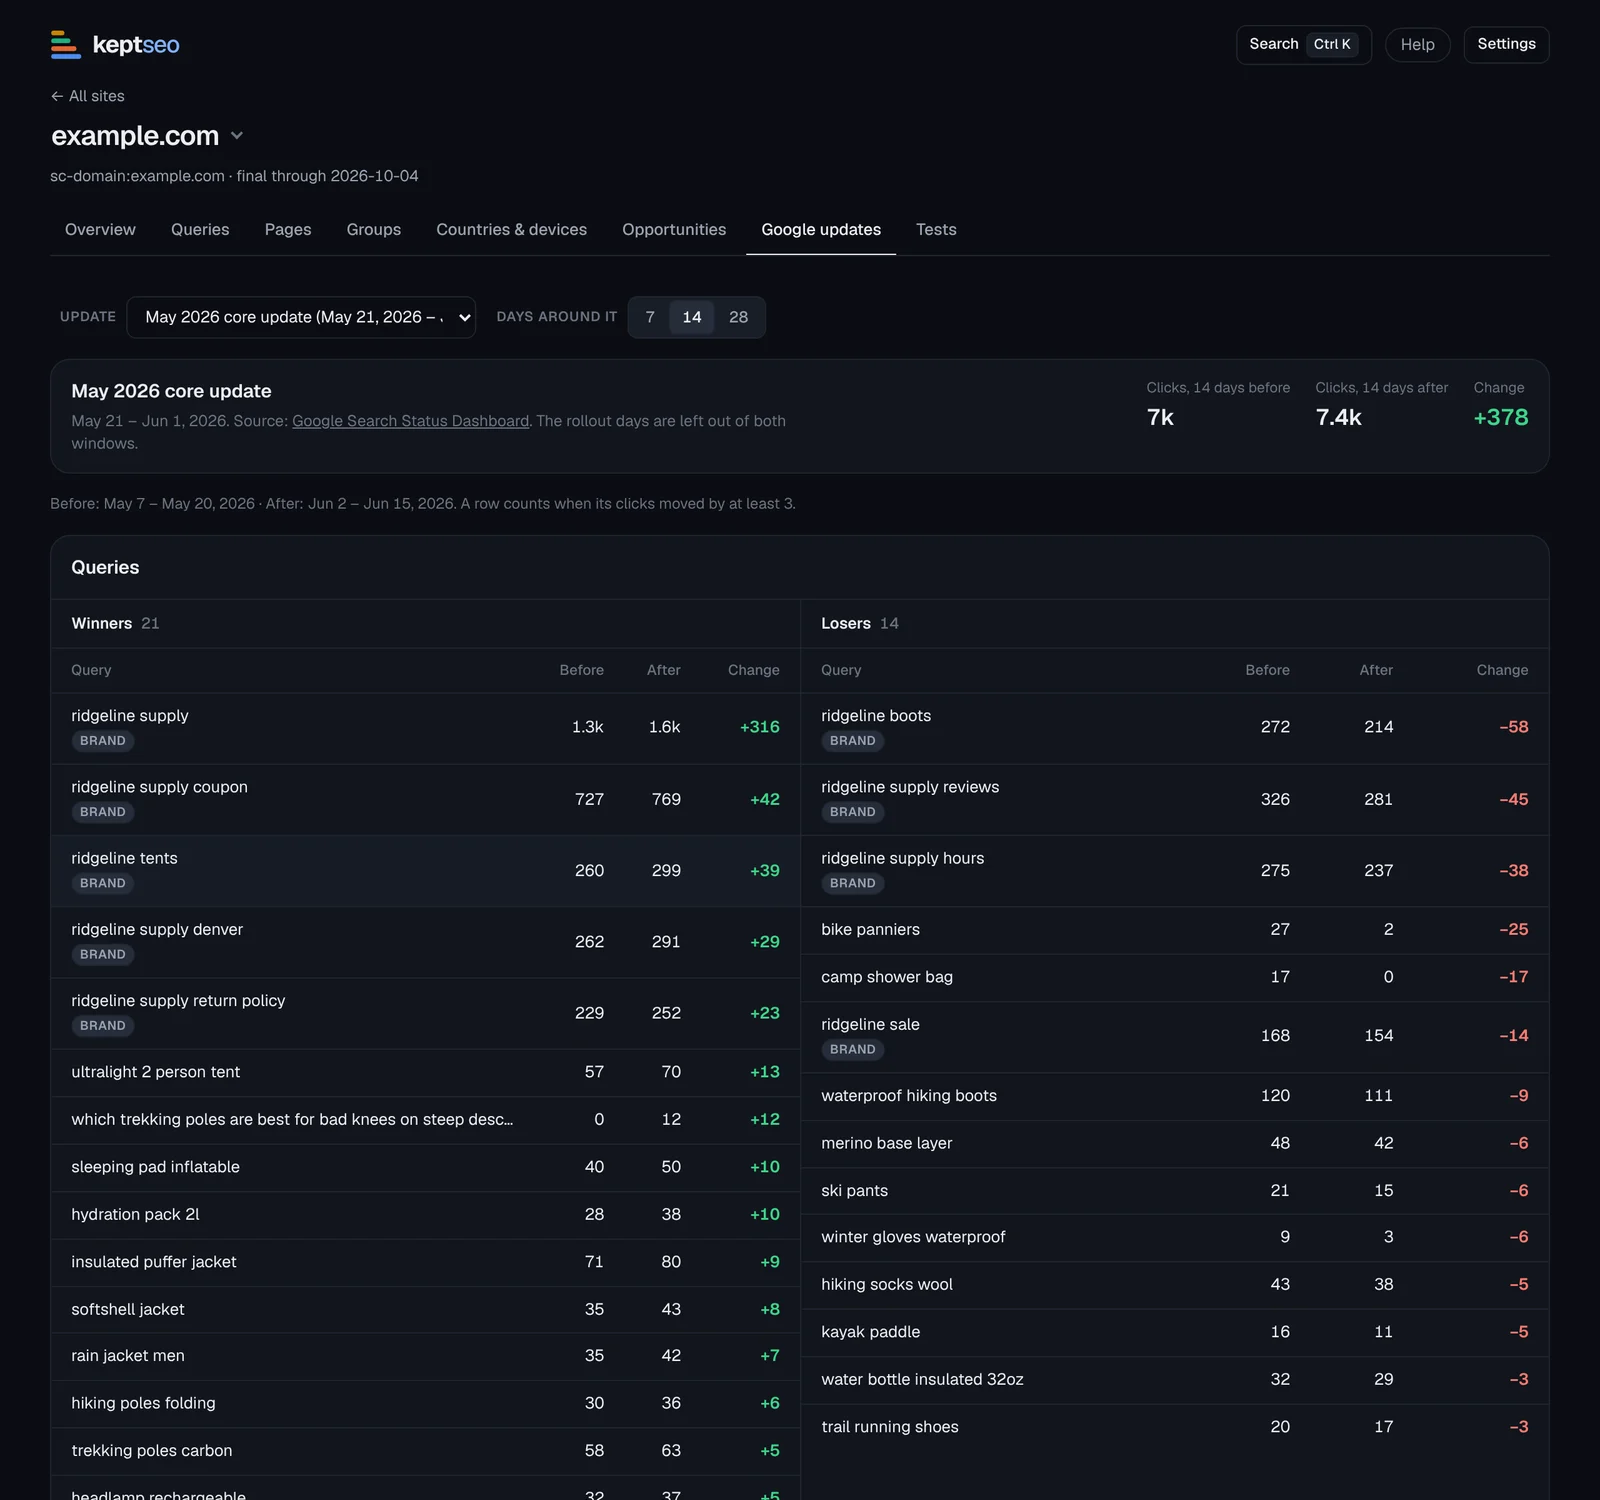This screenshot has height=1500, width=1600.
Task: Click the 'ridgeline boots' loser query
Action: tap(876, 715)
